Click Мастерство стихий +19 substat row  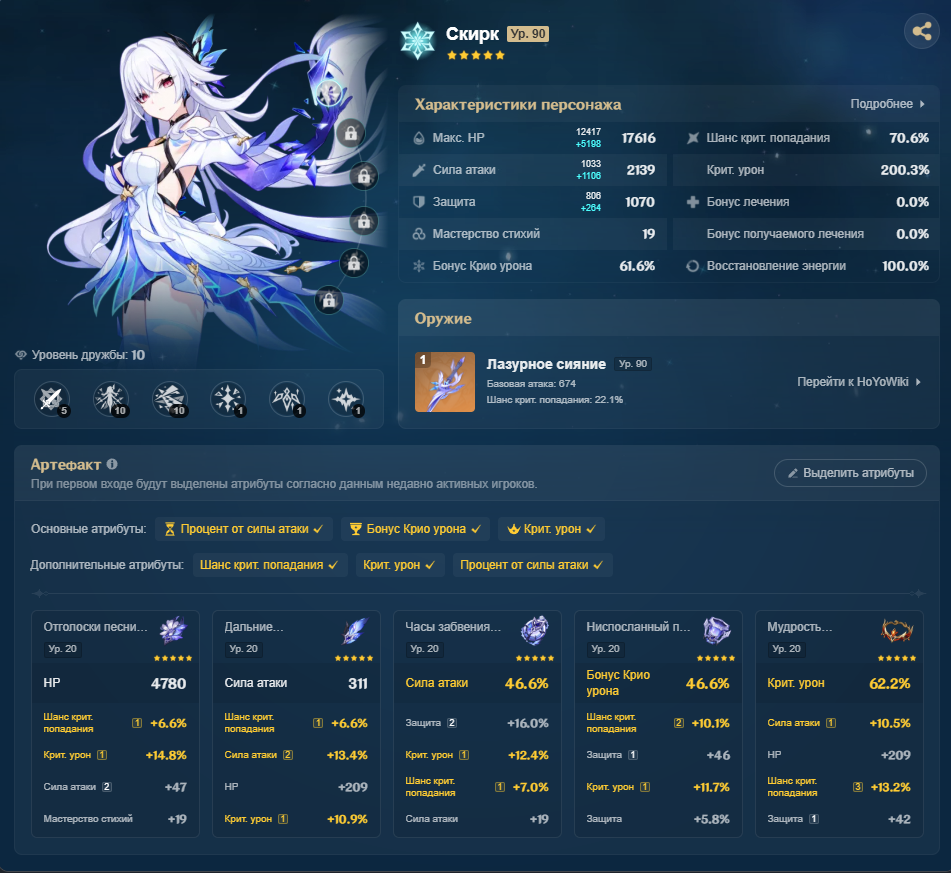115,819
